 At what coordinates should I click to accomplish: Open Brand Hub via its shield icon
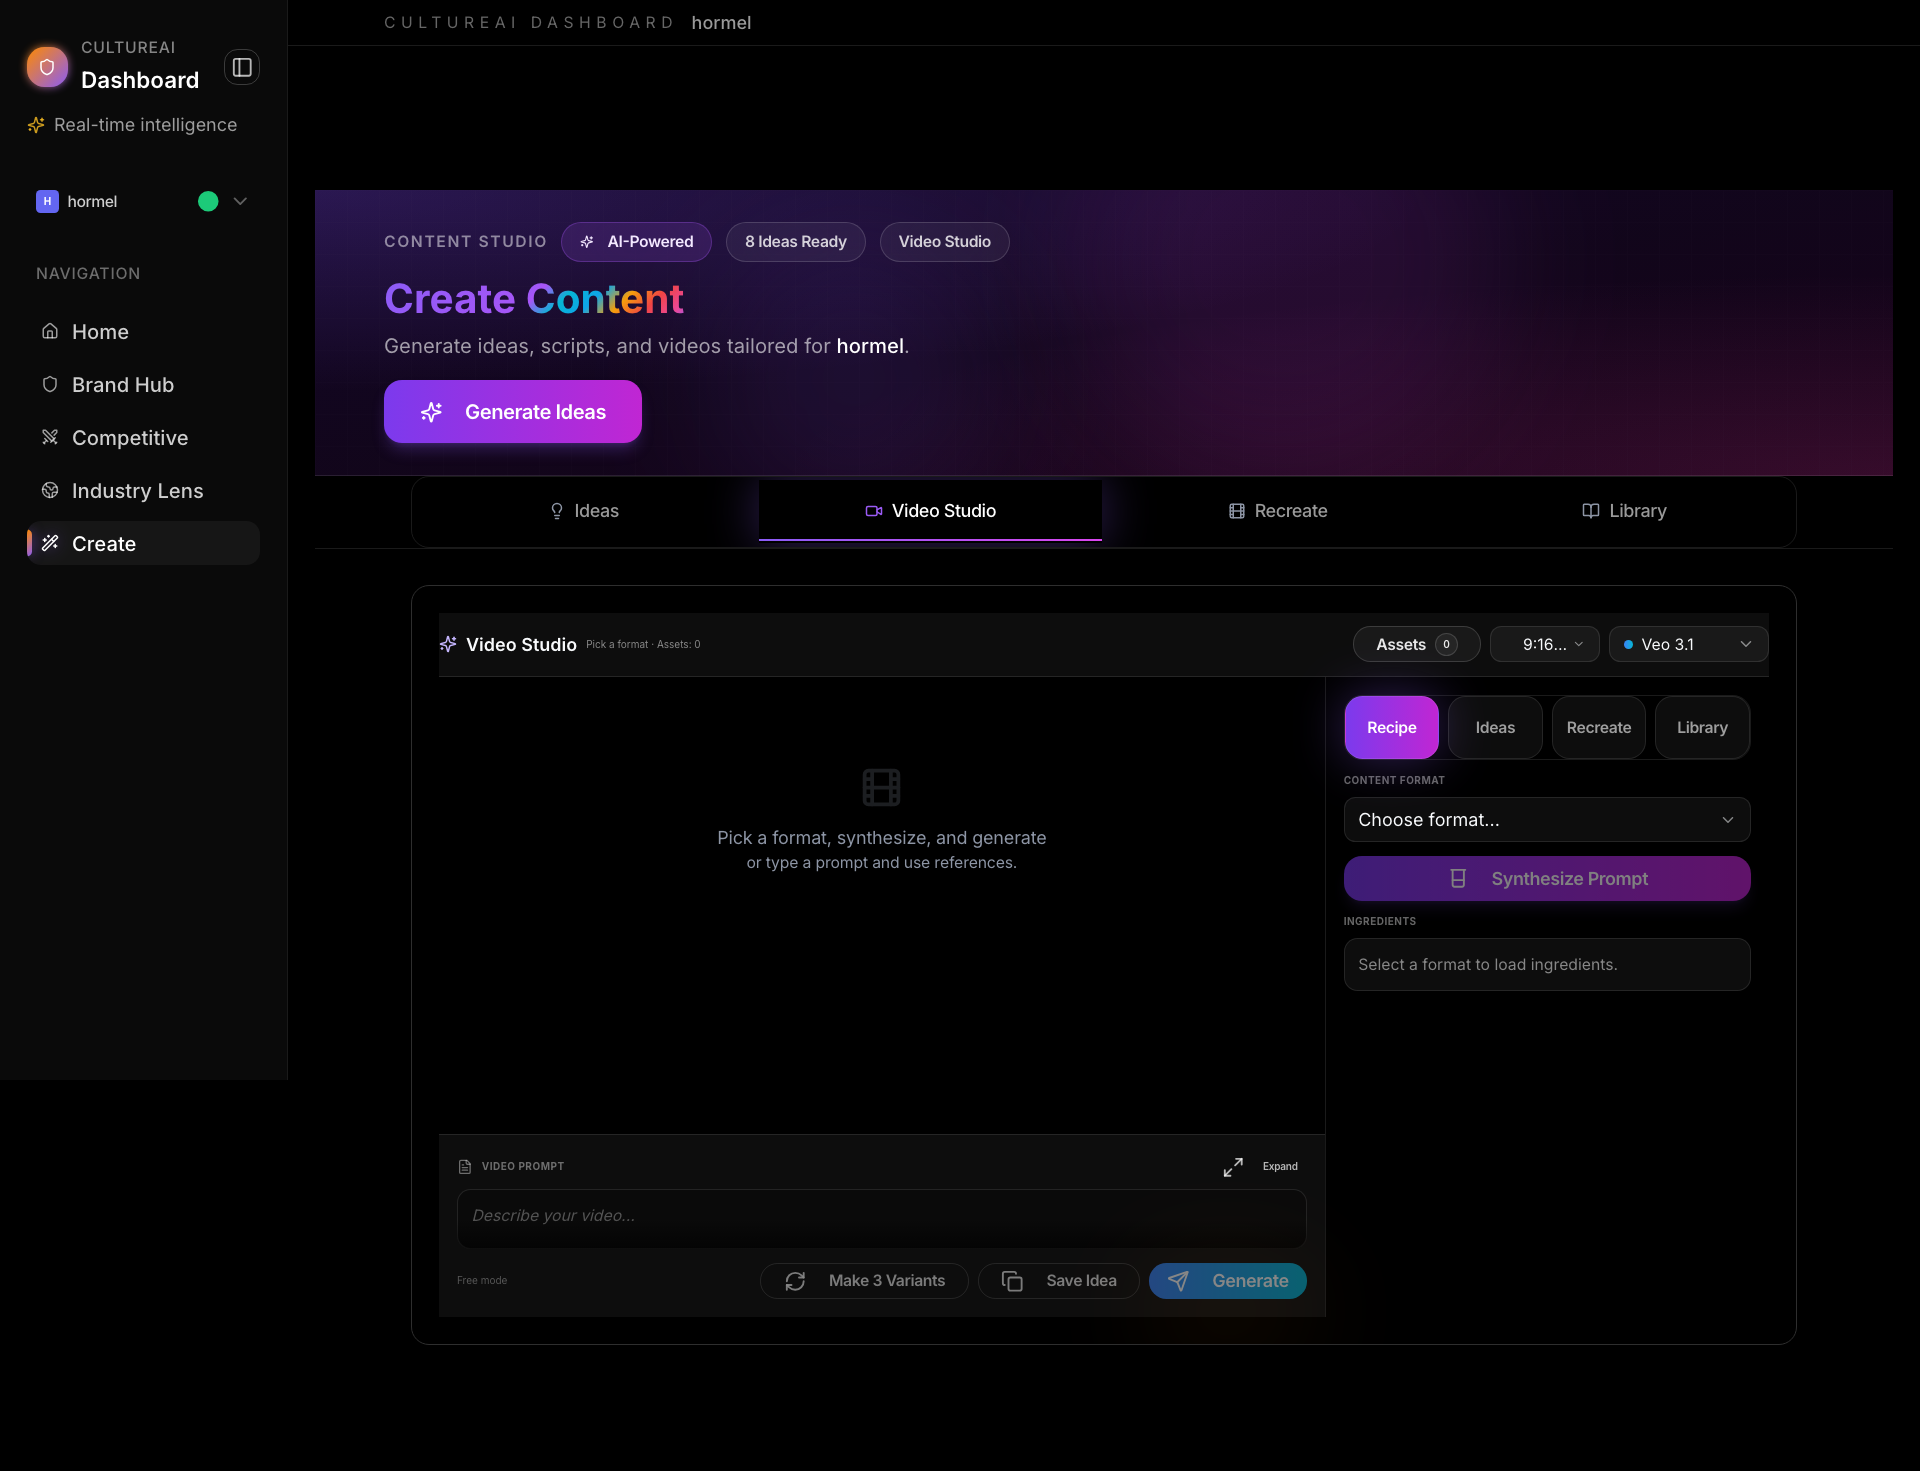click(x=51, y=384)
